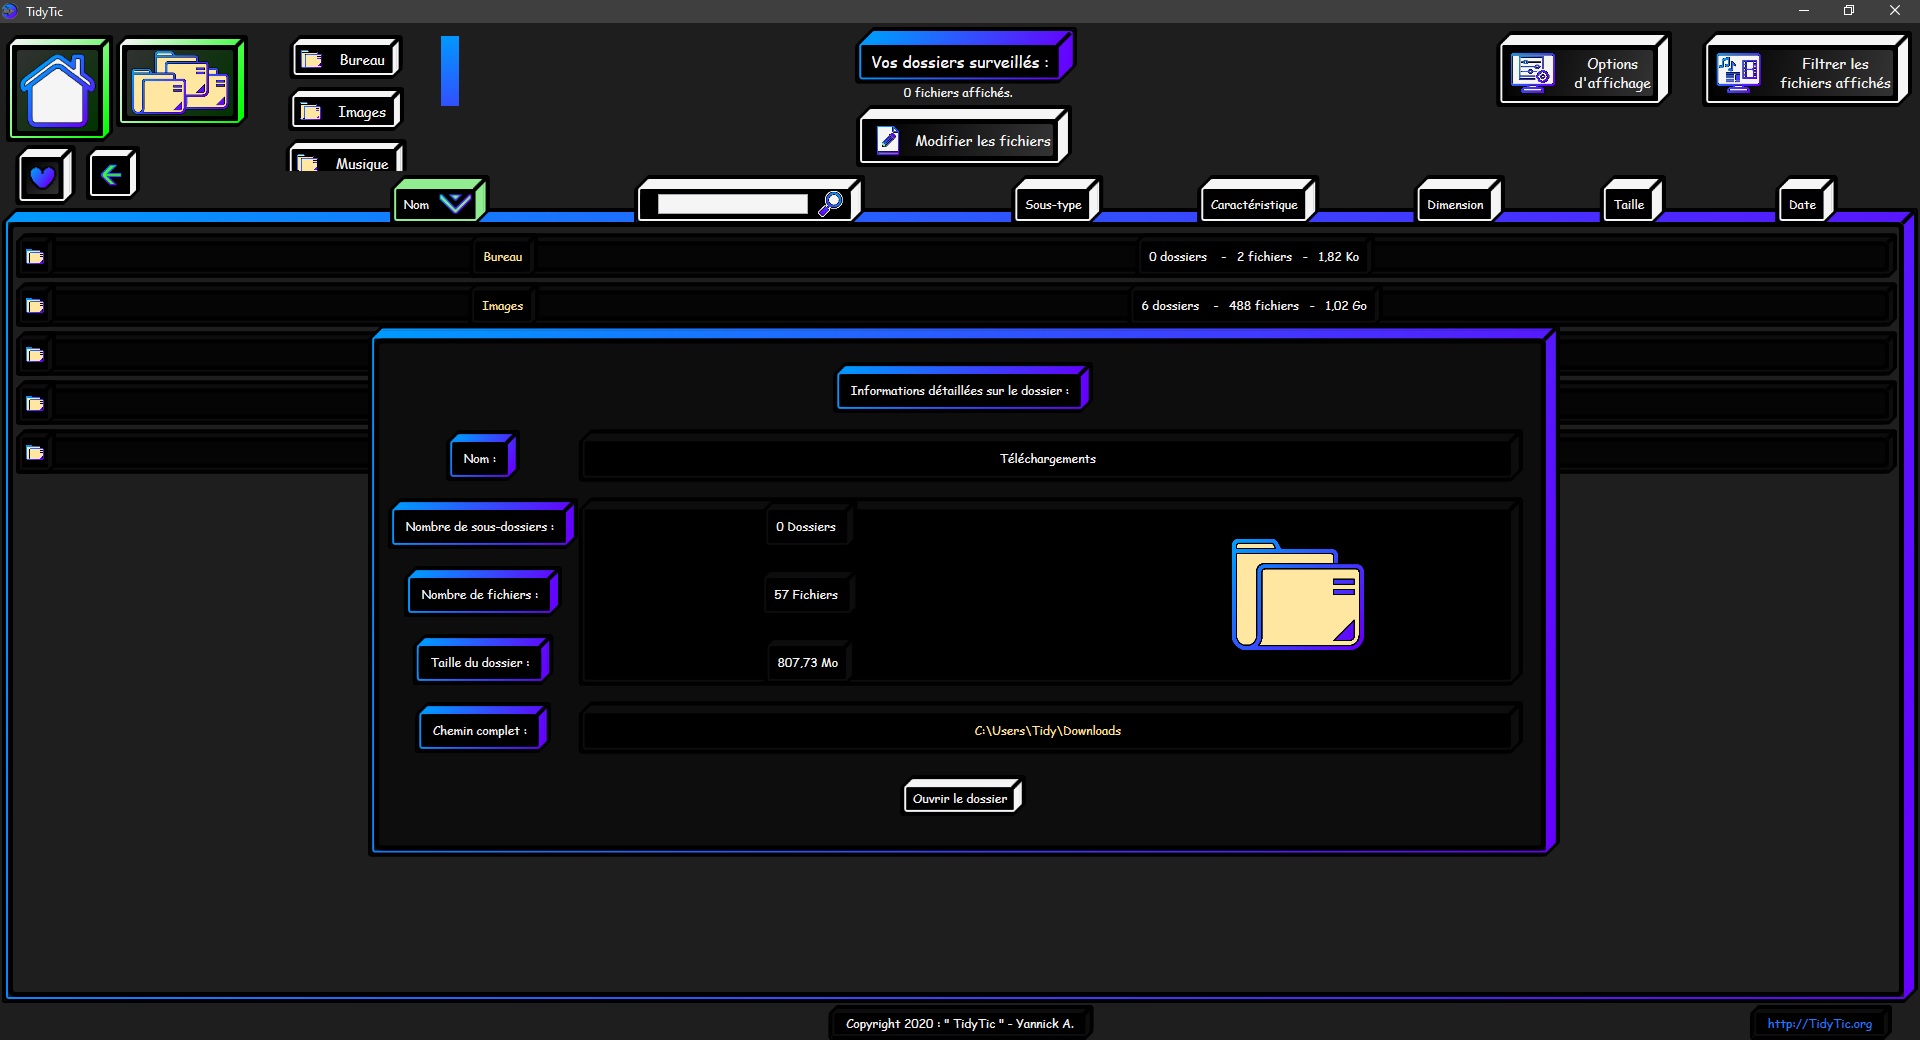Screen dimensions: 1920x1040
Task: Click the search text input field
Action: (x=732, y=204)
